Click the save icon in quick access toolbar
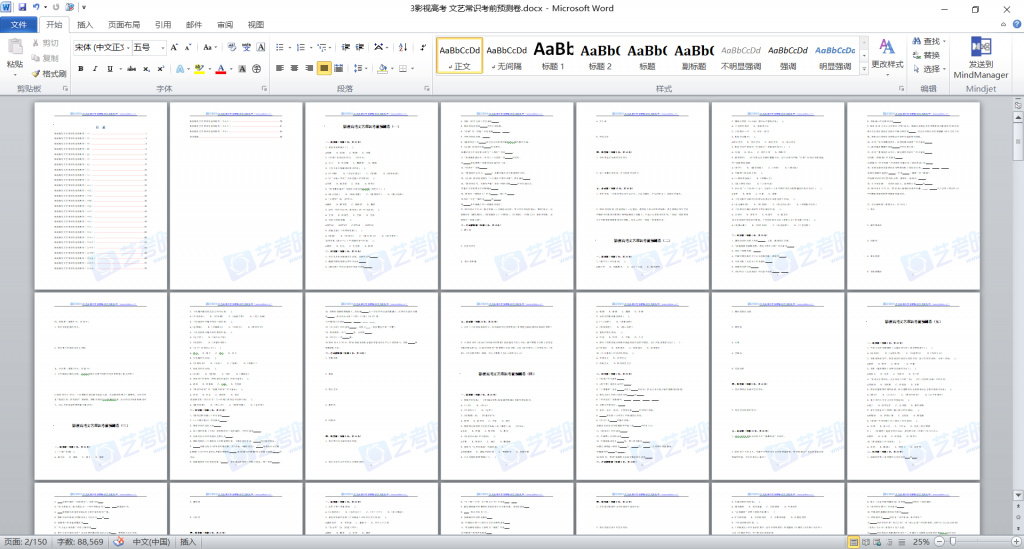Viewport: 1024px width, 549px height. 21,8
